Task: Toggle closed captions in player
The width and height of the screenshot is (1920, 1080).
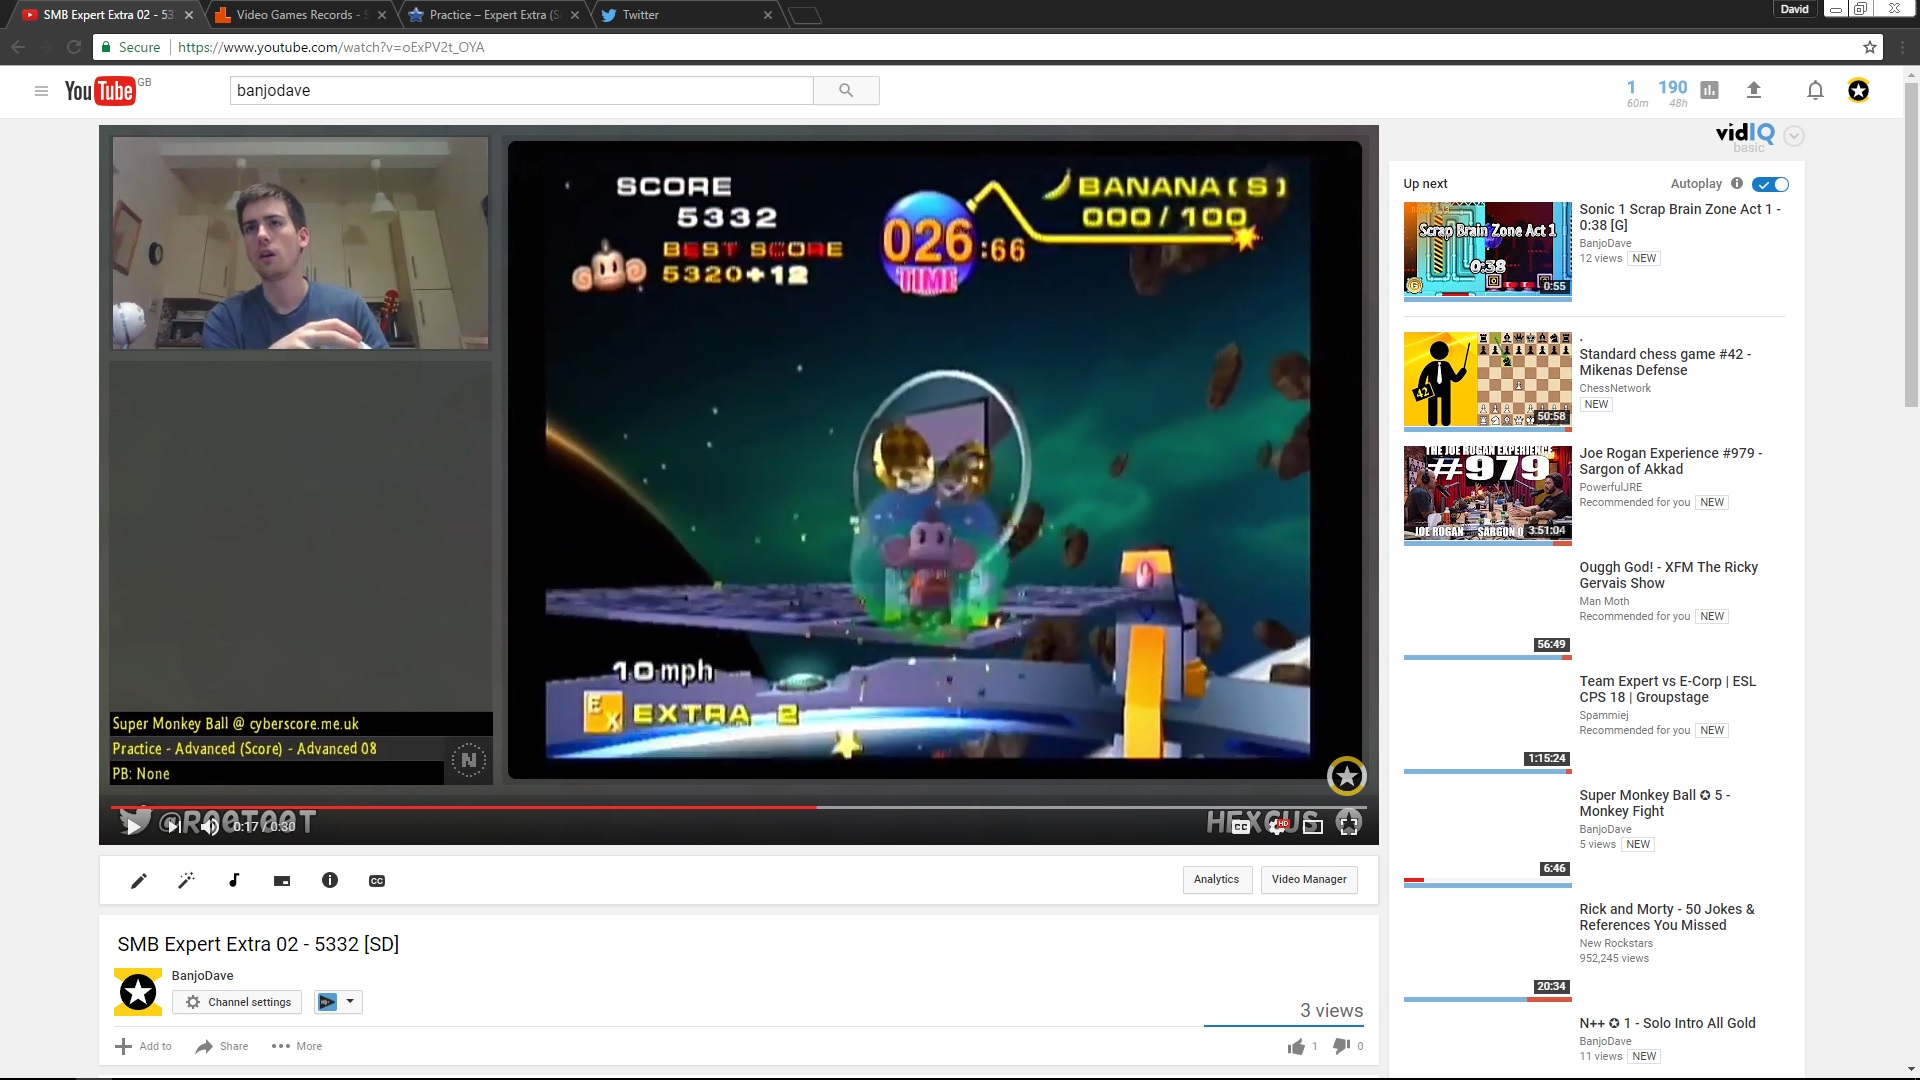Action: tap(1241, 826)
